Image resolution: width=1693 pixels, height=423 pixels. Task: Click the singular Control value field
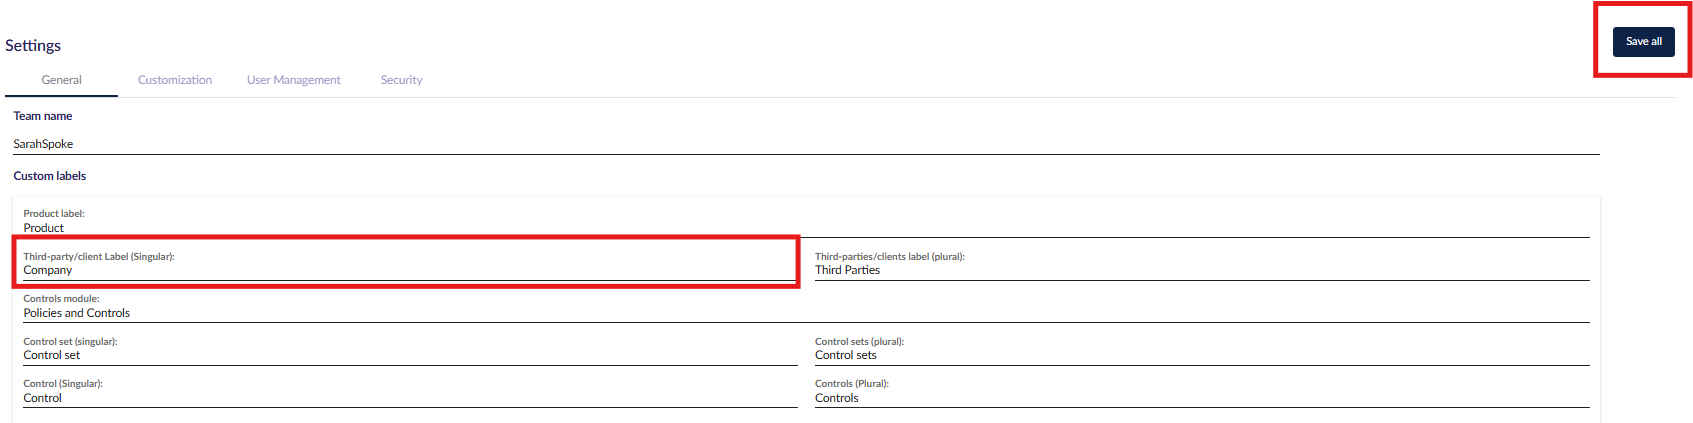pyautogui.click(x=410, y=398)
